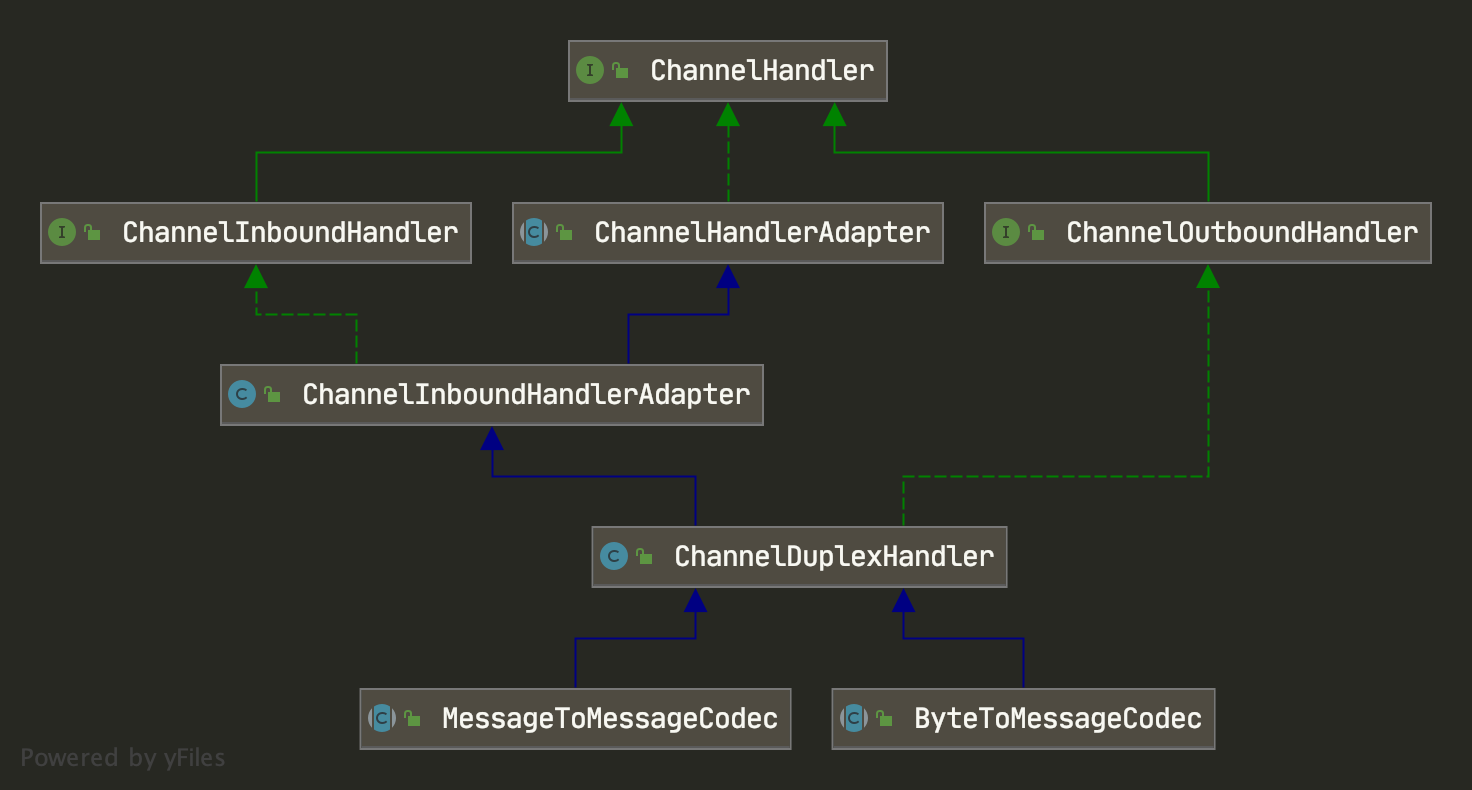Select the ChannelInboundHandler node label
The height and width of the screenshot is (790, 1472).
(x=290, y=233)
